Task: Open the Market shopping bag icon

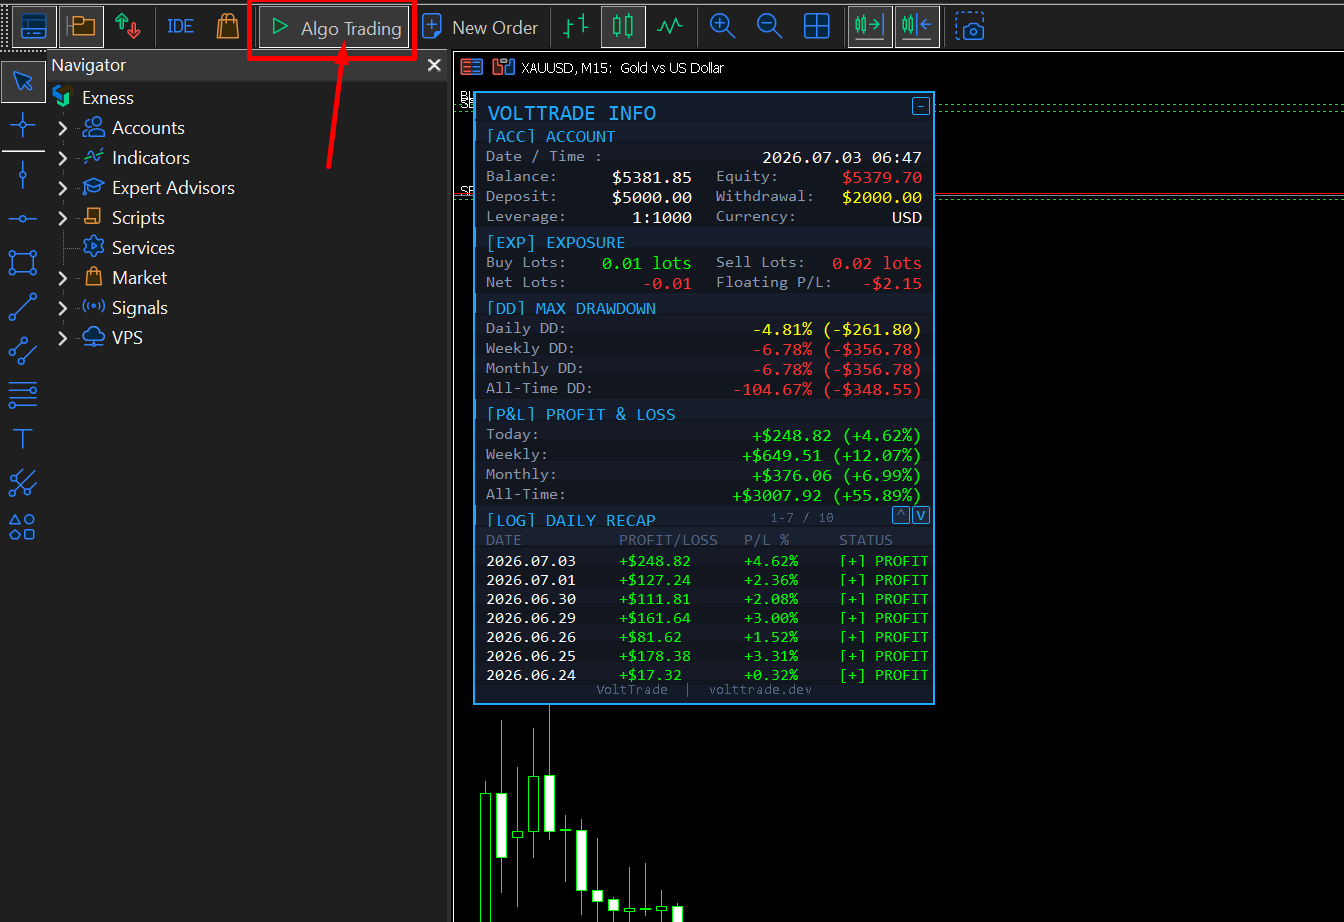Action: pyautogui.click(x=228, y=27)
